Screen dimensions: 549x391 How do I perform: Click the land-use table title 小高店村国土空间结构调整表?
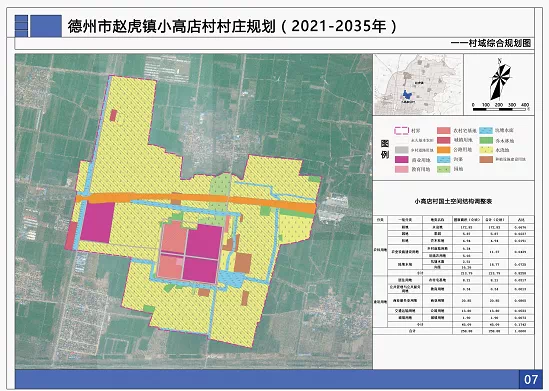(x=453, y=202)
